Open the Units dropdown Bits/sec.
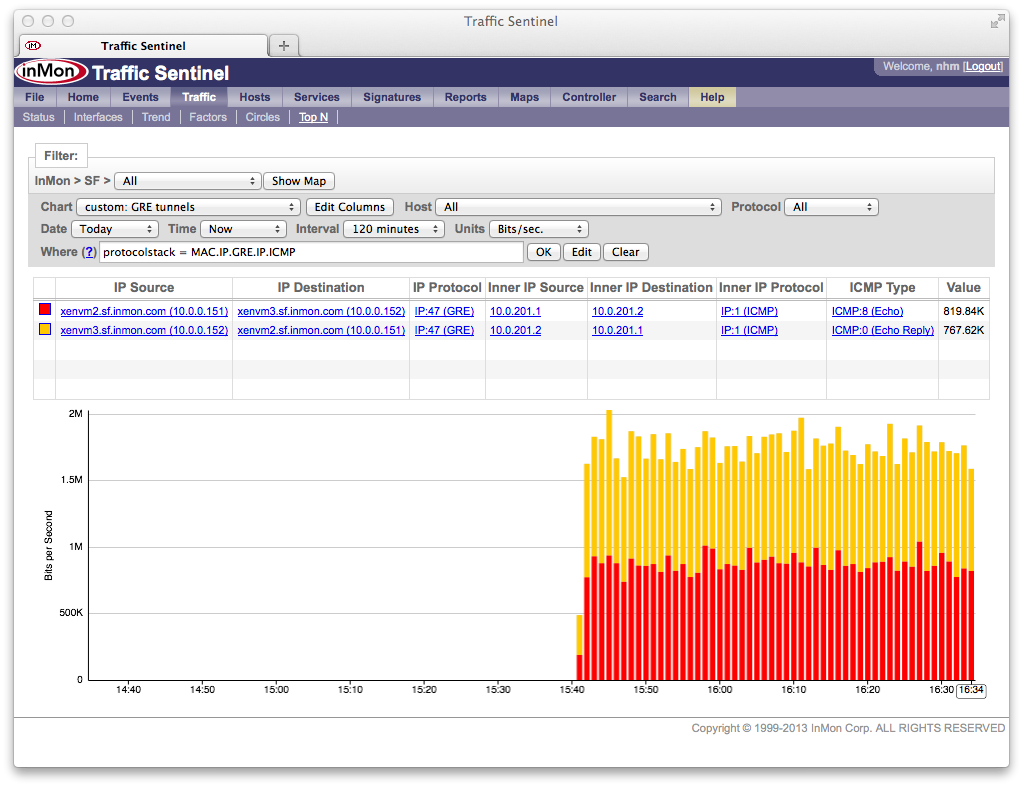Image resolution: width=1023 pixels, height=787 pixels. [x=539, y=229]
